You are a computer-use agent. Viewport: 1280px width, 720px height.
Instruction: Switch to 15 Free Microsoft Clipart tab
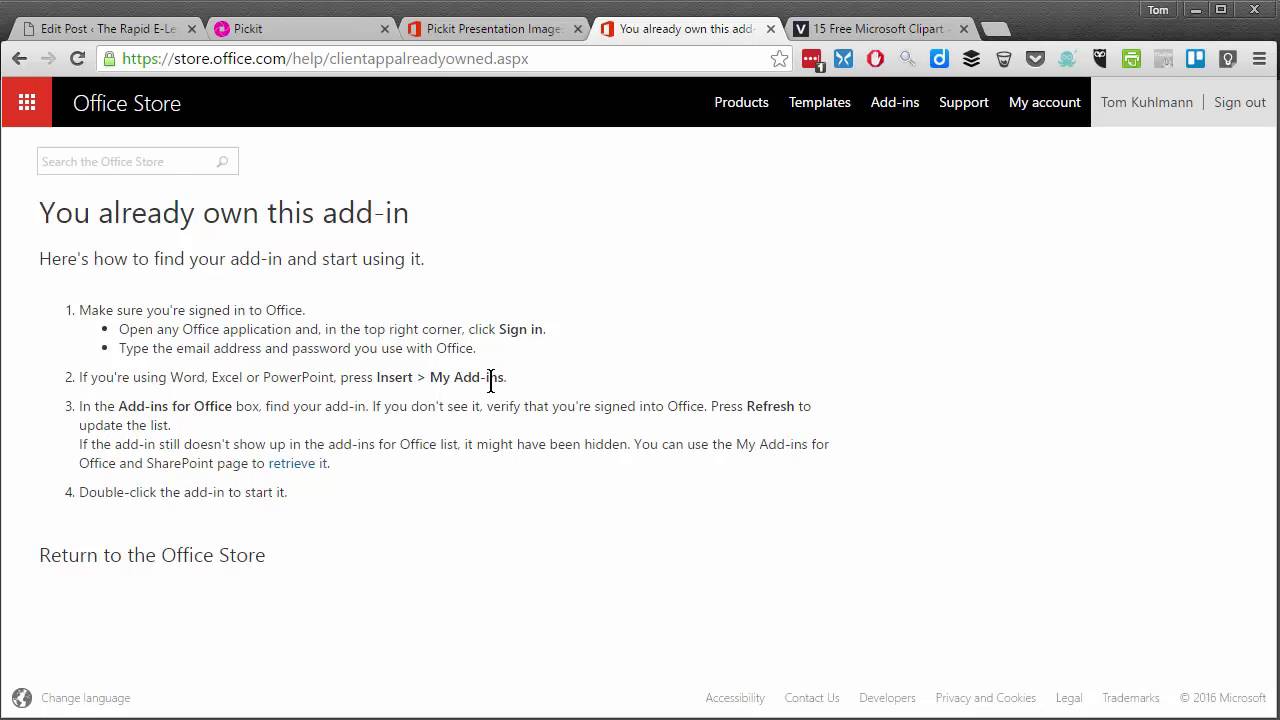tap(878, 29)
